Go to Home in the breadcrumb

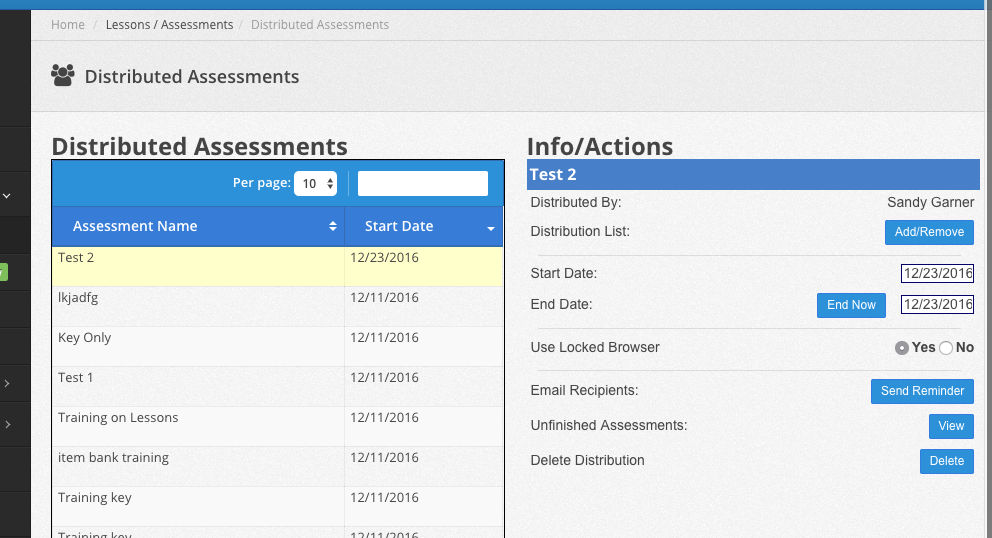(68, 24)
